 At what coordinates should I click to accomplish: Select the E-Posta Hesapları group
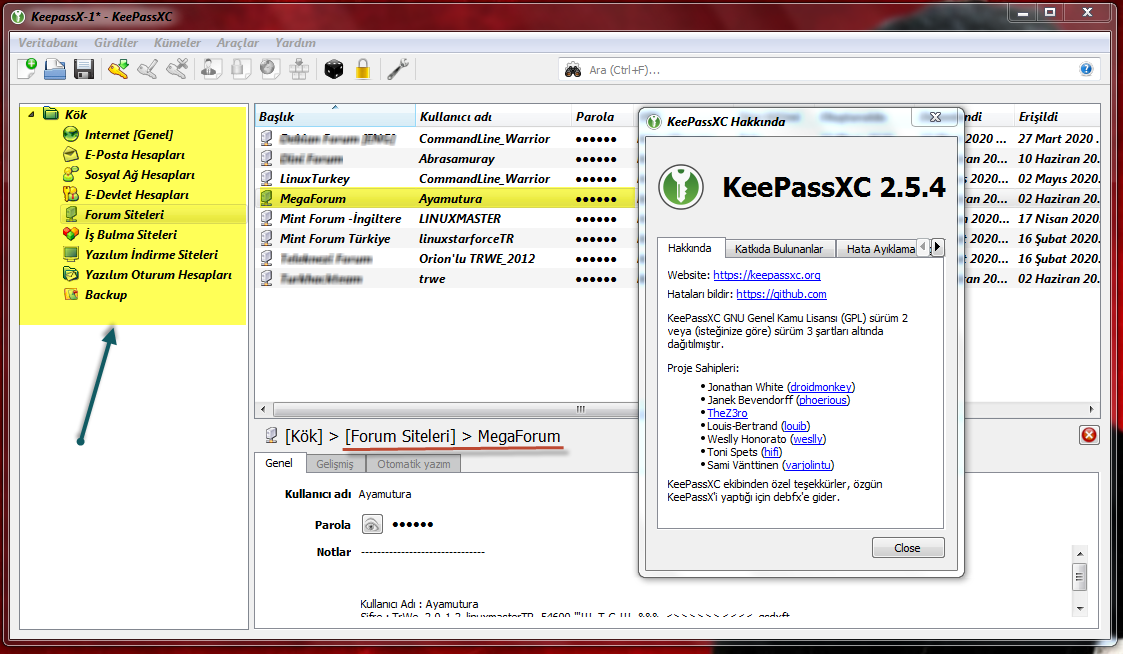(135, 155)
